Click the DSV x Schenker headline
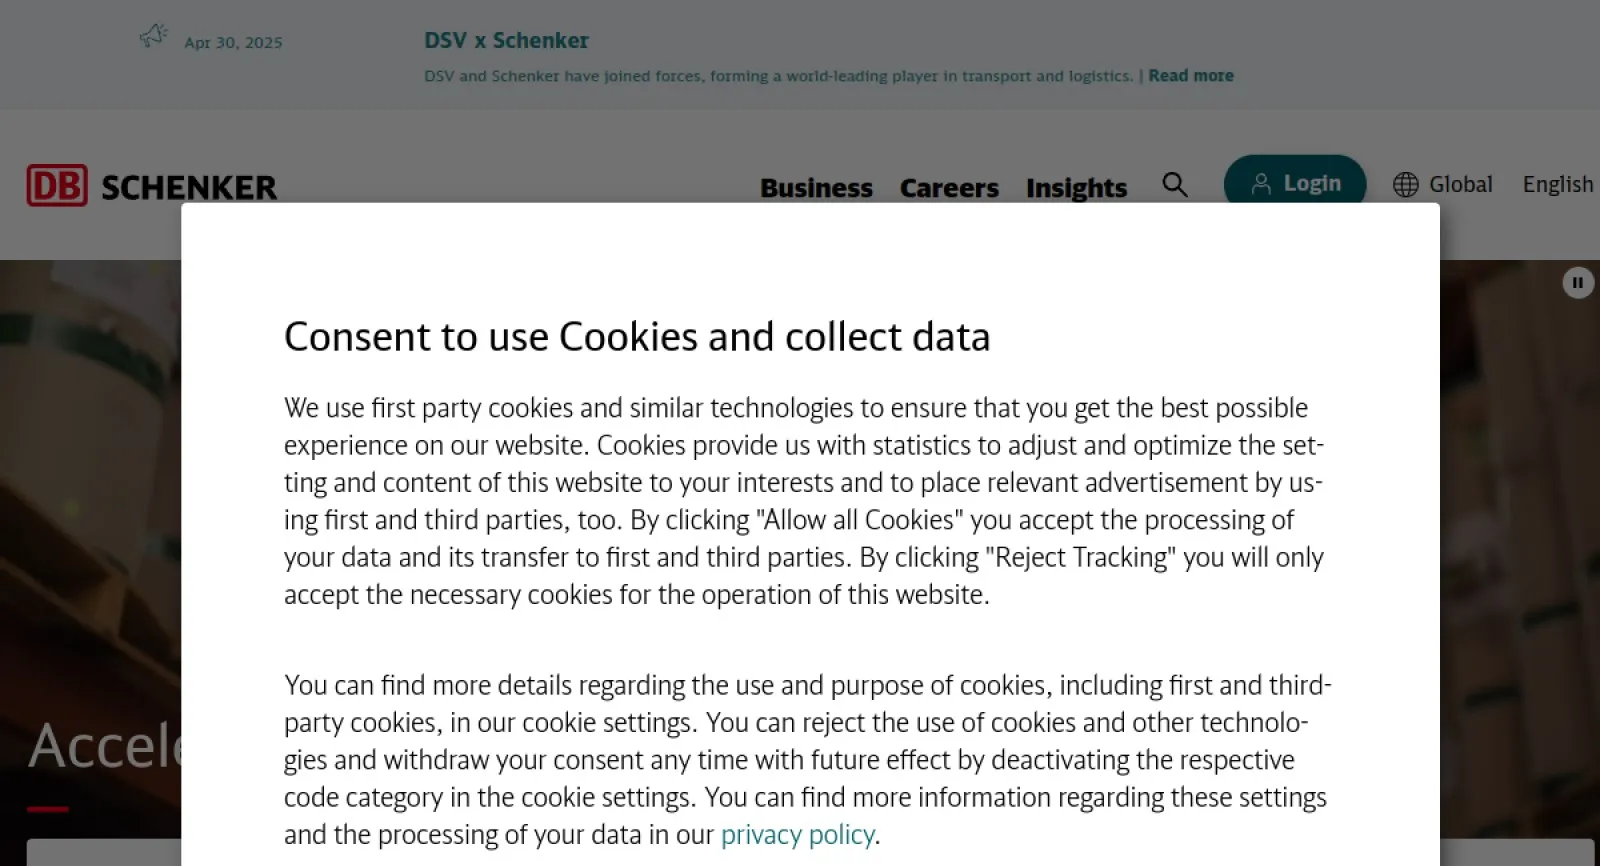This screenshot has height=866, width=1600. (506, 41)
